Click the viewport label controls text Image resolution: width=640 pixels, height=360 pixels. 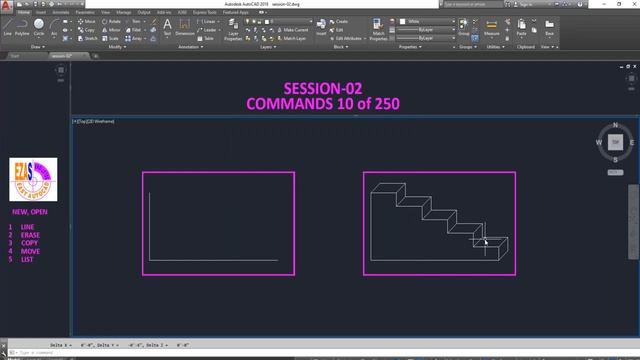click(x=94, y=121)
